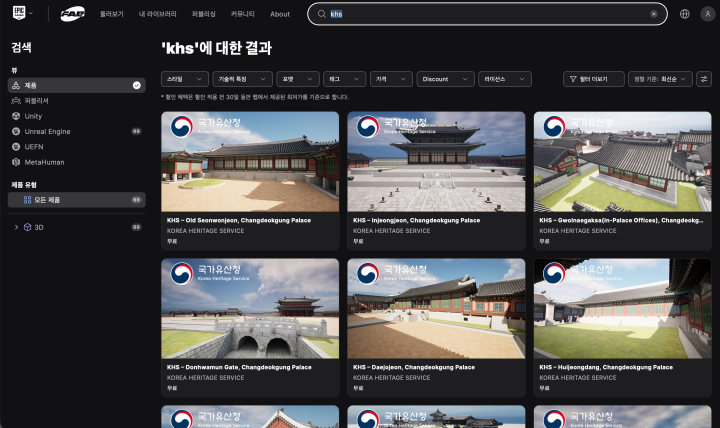This screenshot has width=720, height=428.
Task: Click Korea Heritage Service under Daejojeon
Action: pyautogui.click(x=392, y=378)
